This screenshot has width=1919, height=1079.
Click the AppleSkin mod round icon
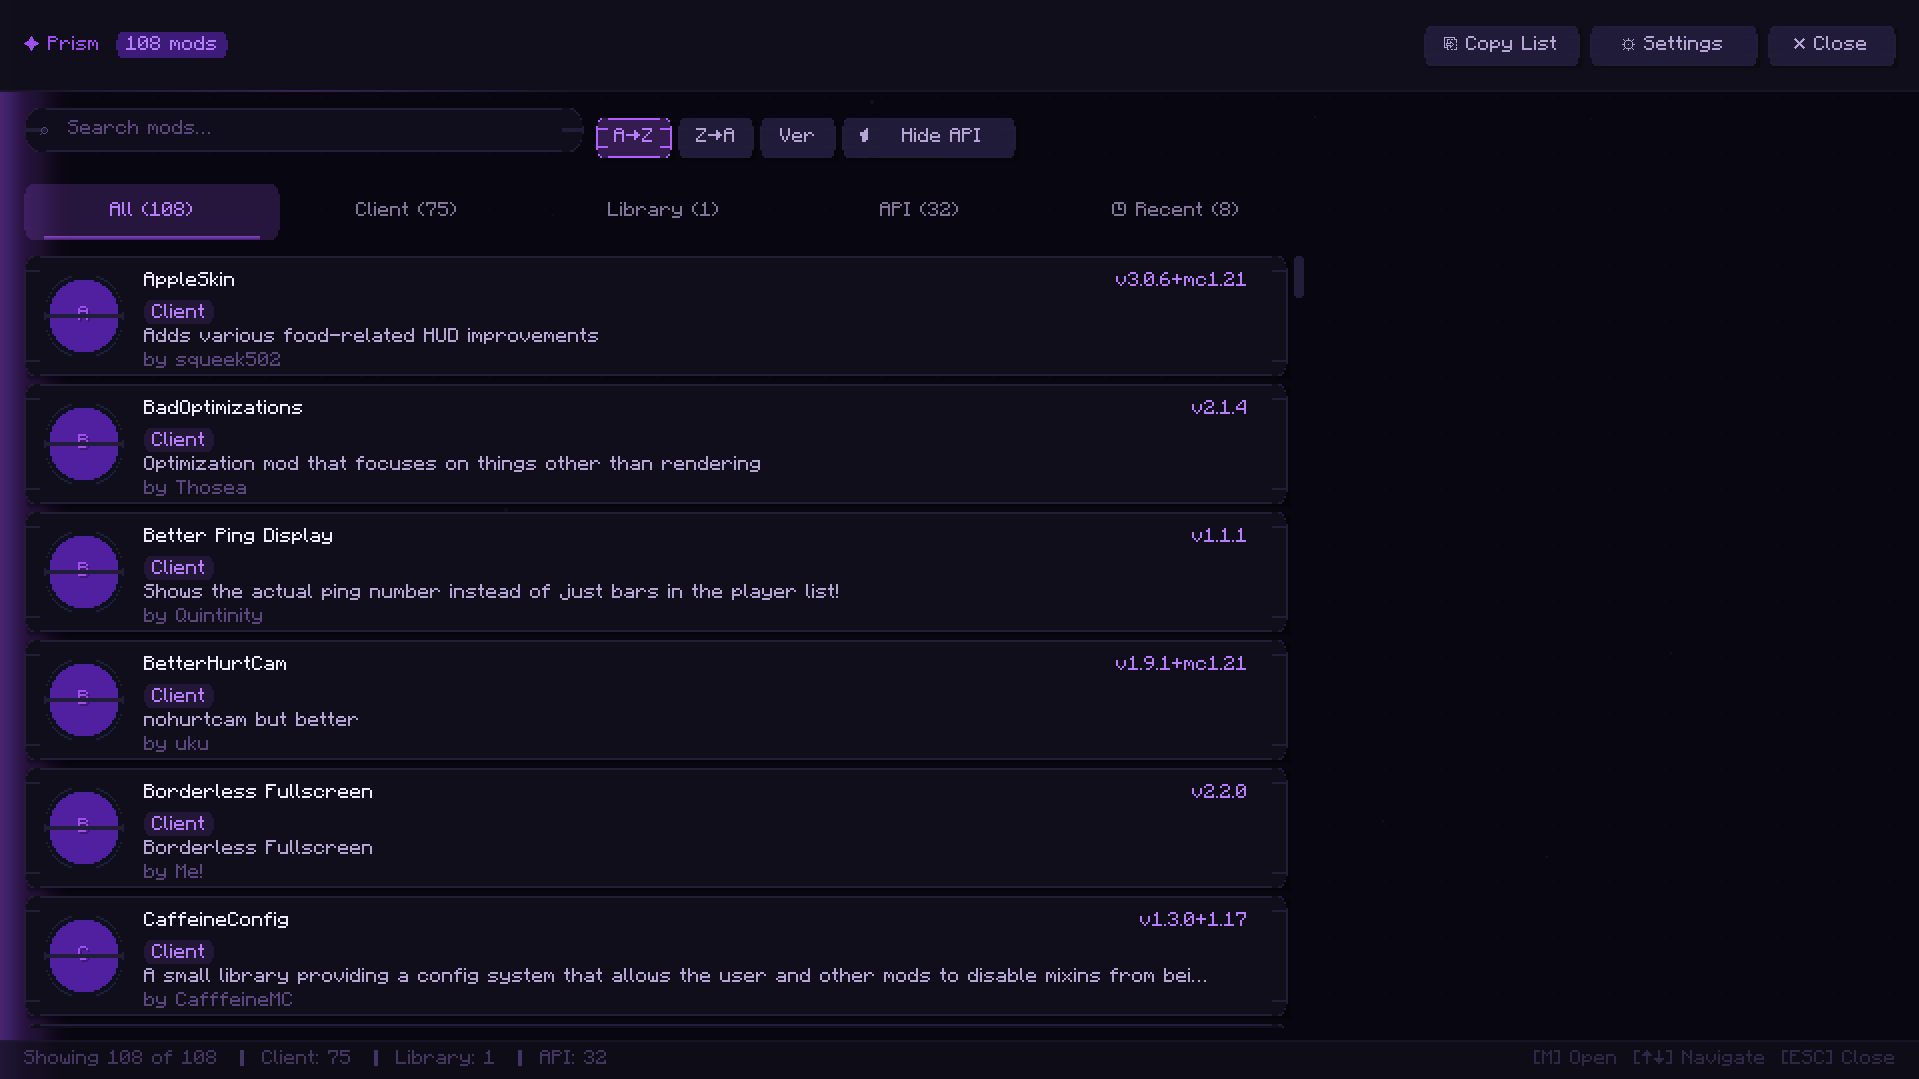point(84,316)
